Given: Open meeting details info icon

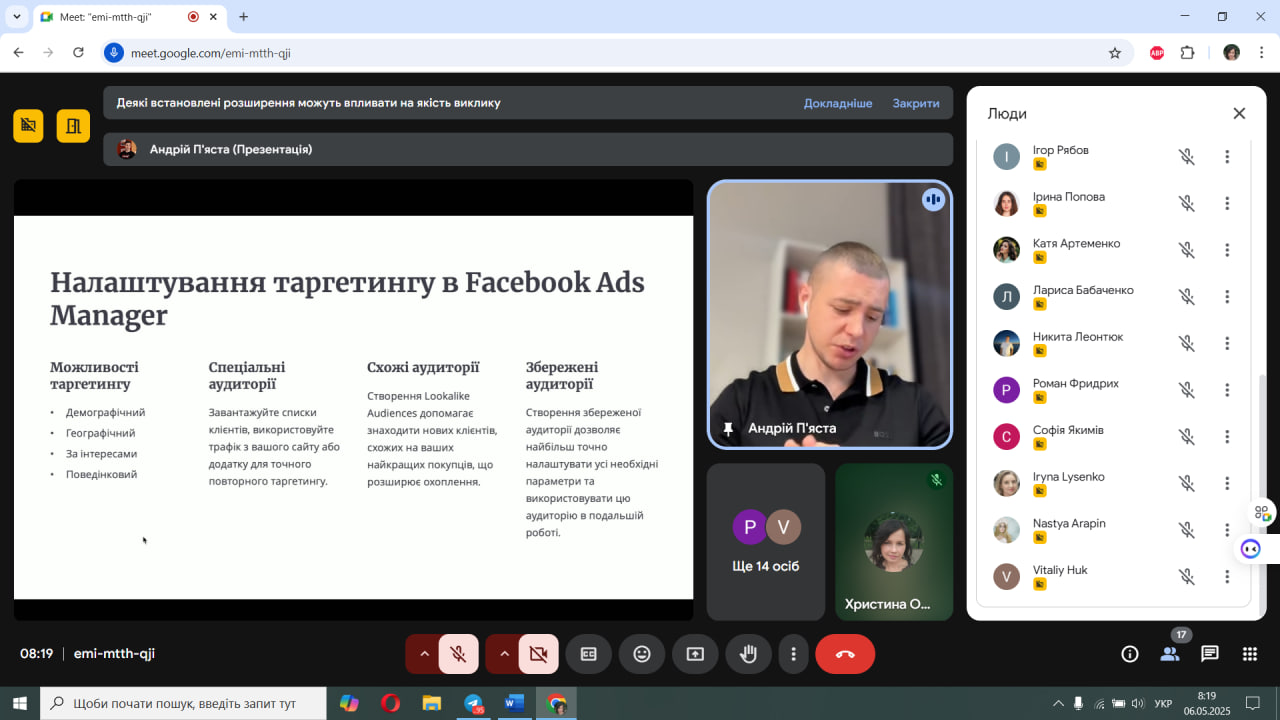Looking at the screenshot, I should click(1130, 654).
